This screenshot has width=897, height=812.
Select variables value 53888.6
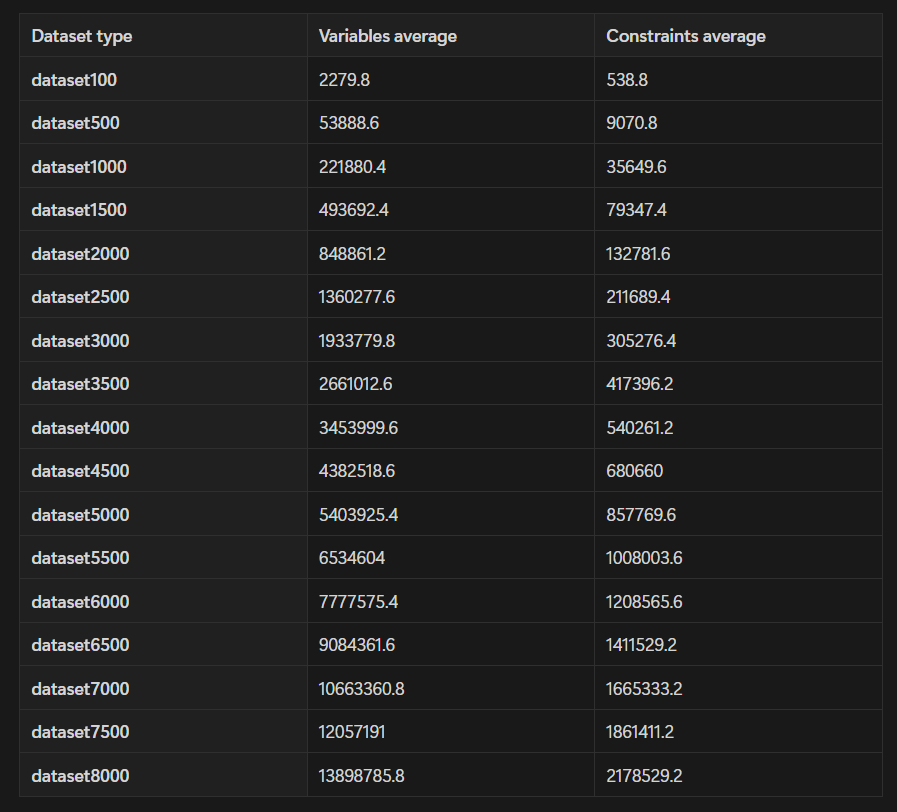click(x=349, y=123)
